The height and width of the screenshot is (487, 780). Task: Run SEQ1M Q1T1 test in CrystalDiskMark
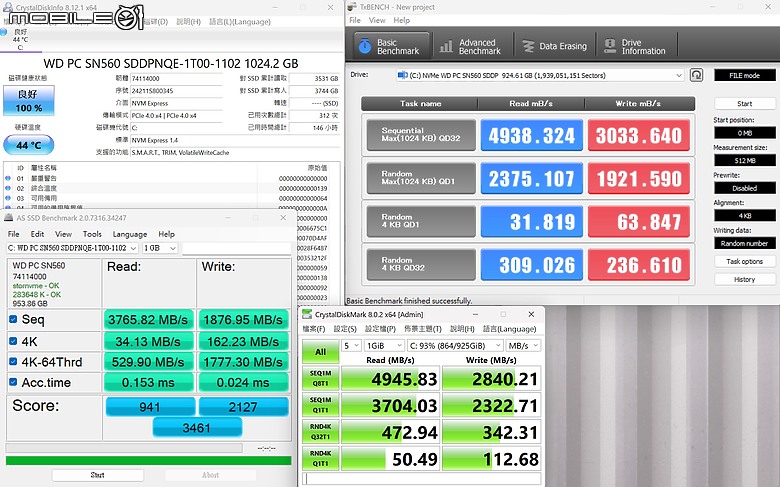click(x=320, y=405)
